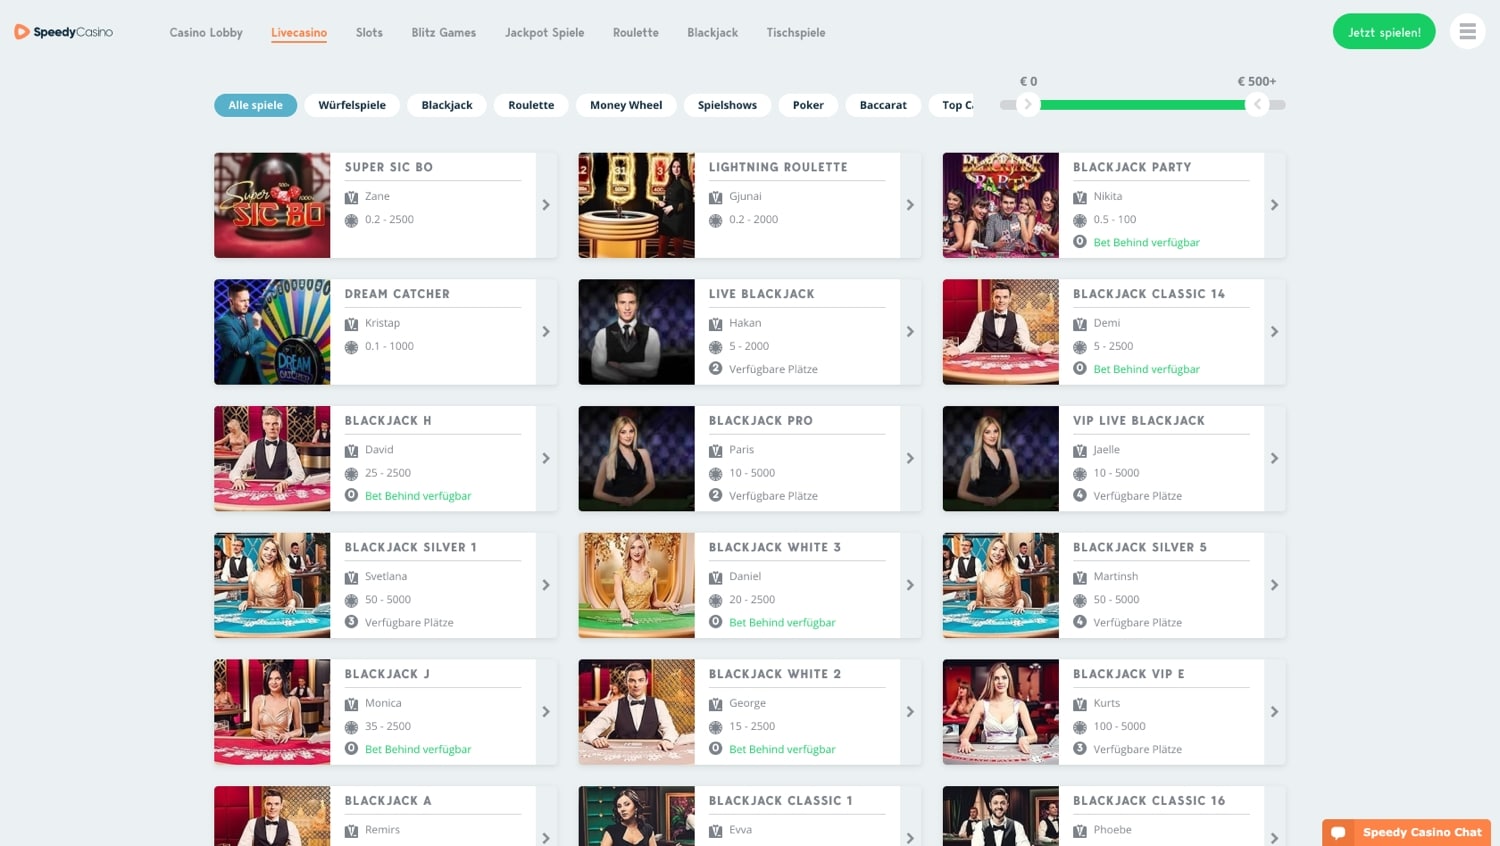The height and width of the screenshot is (846, 1500).
Task: Open Blackjack H via its arrow
Action: click(x=546, y=458)
